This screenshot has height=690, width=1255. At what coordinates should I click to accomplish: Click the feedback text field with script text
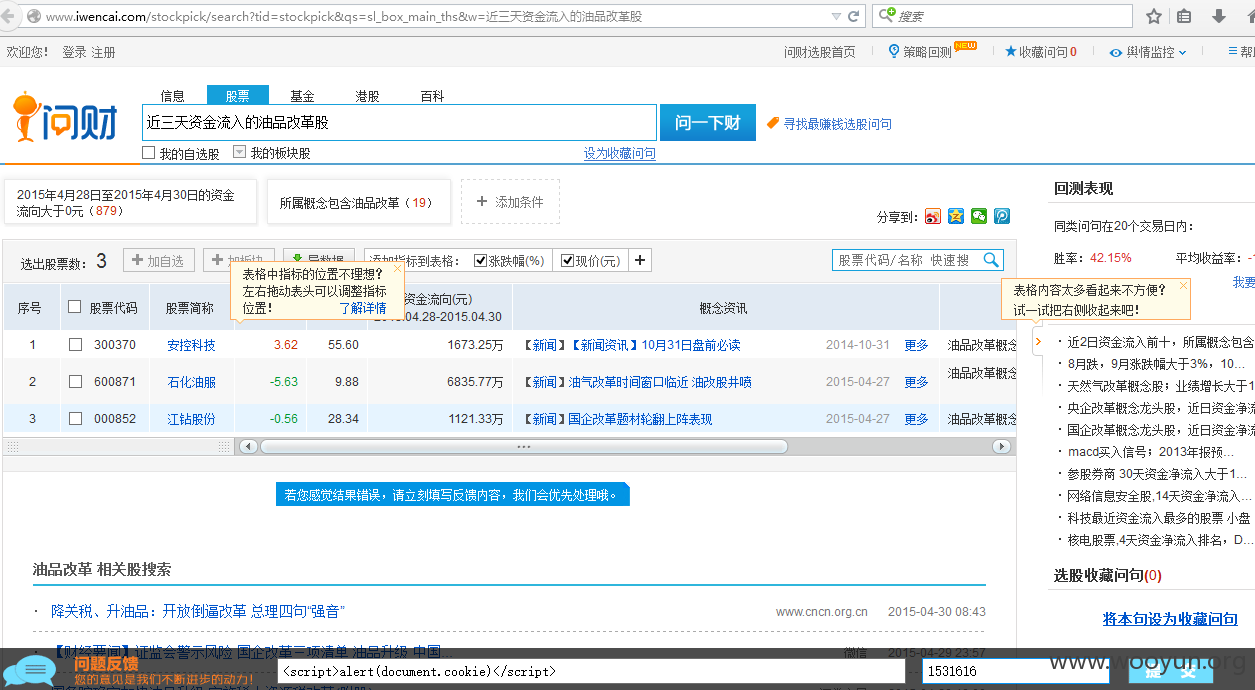pos(591,671)
